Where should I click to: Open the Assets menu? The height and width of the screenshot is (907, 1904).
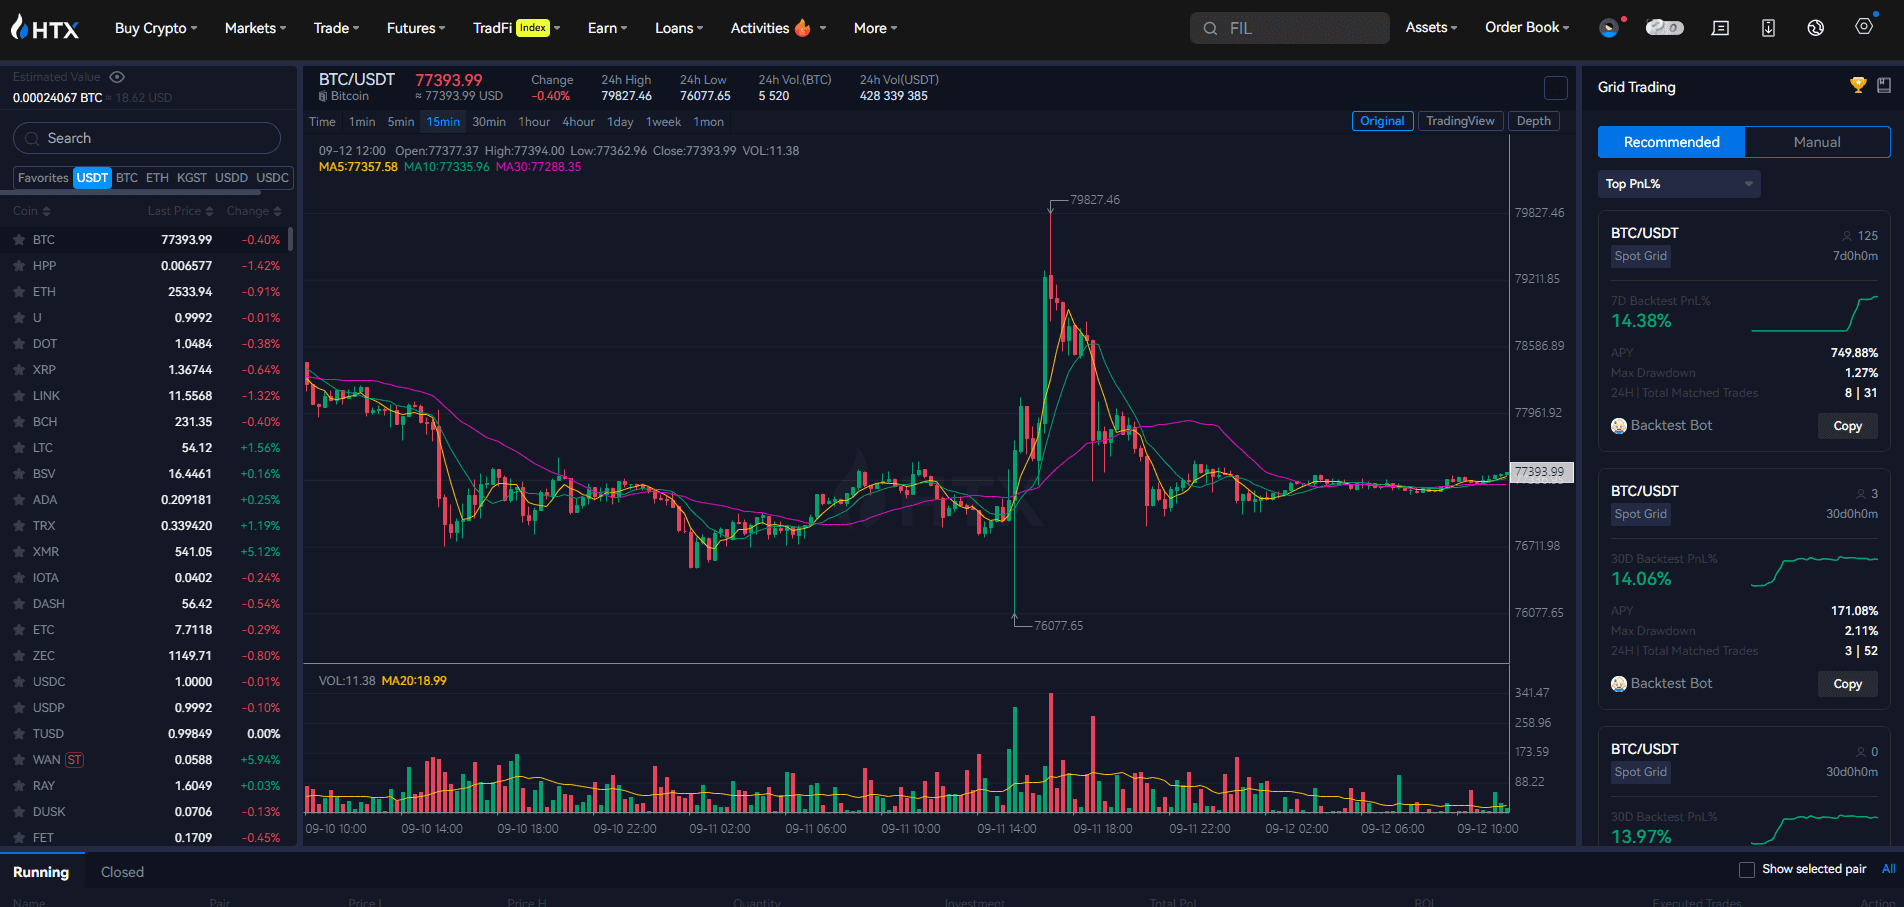pyautogui.click(x=1431, y=28)
